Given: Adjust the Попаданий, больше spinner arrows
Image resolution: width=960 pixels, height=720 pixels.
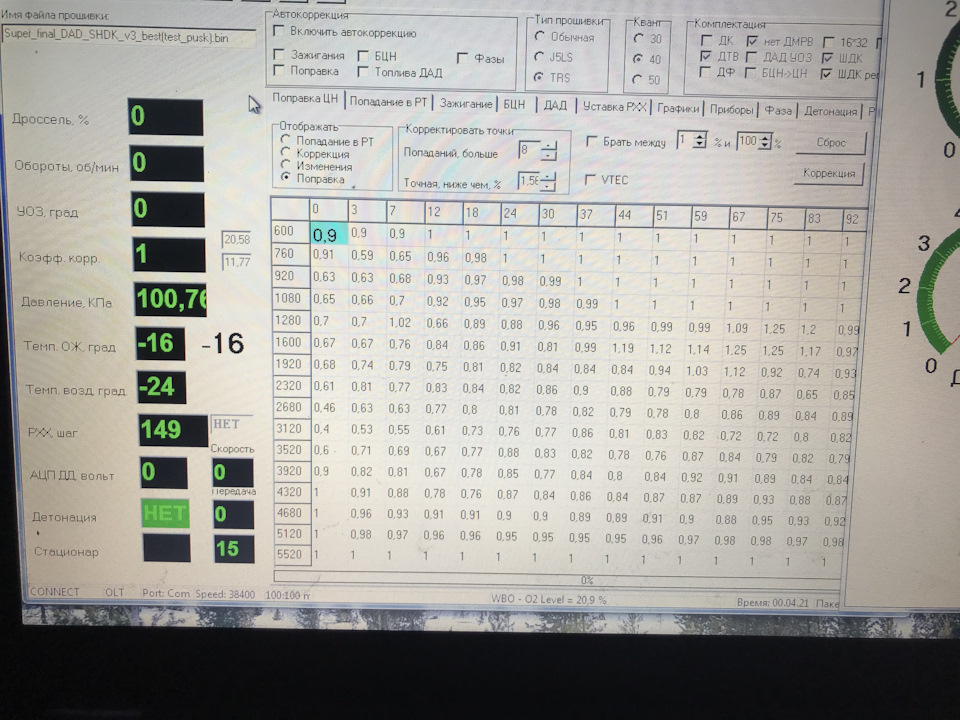Looking at the screenshot, I should 549,151.
